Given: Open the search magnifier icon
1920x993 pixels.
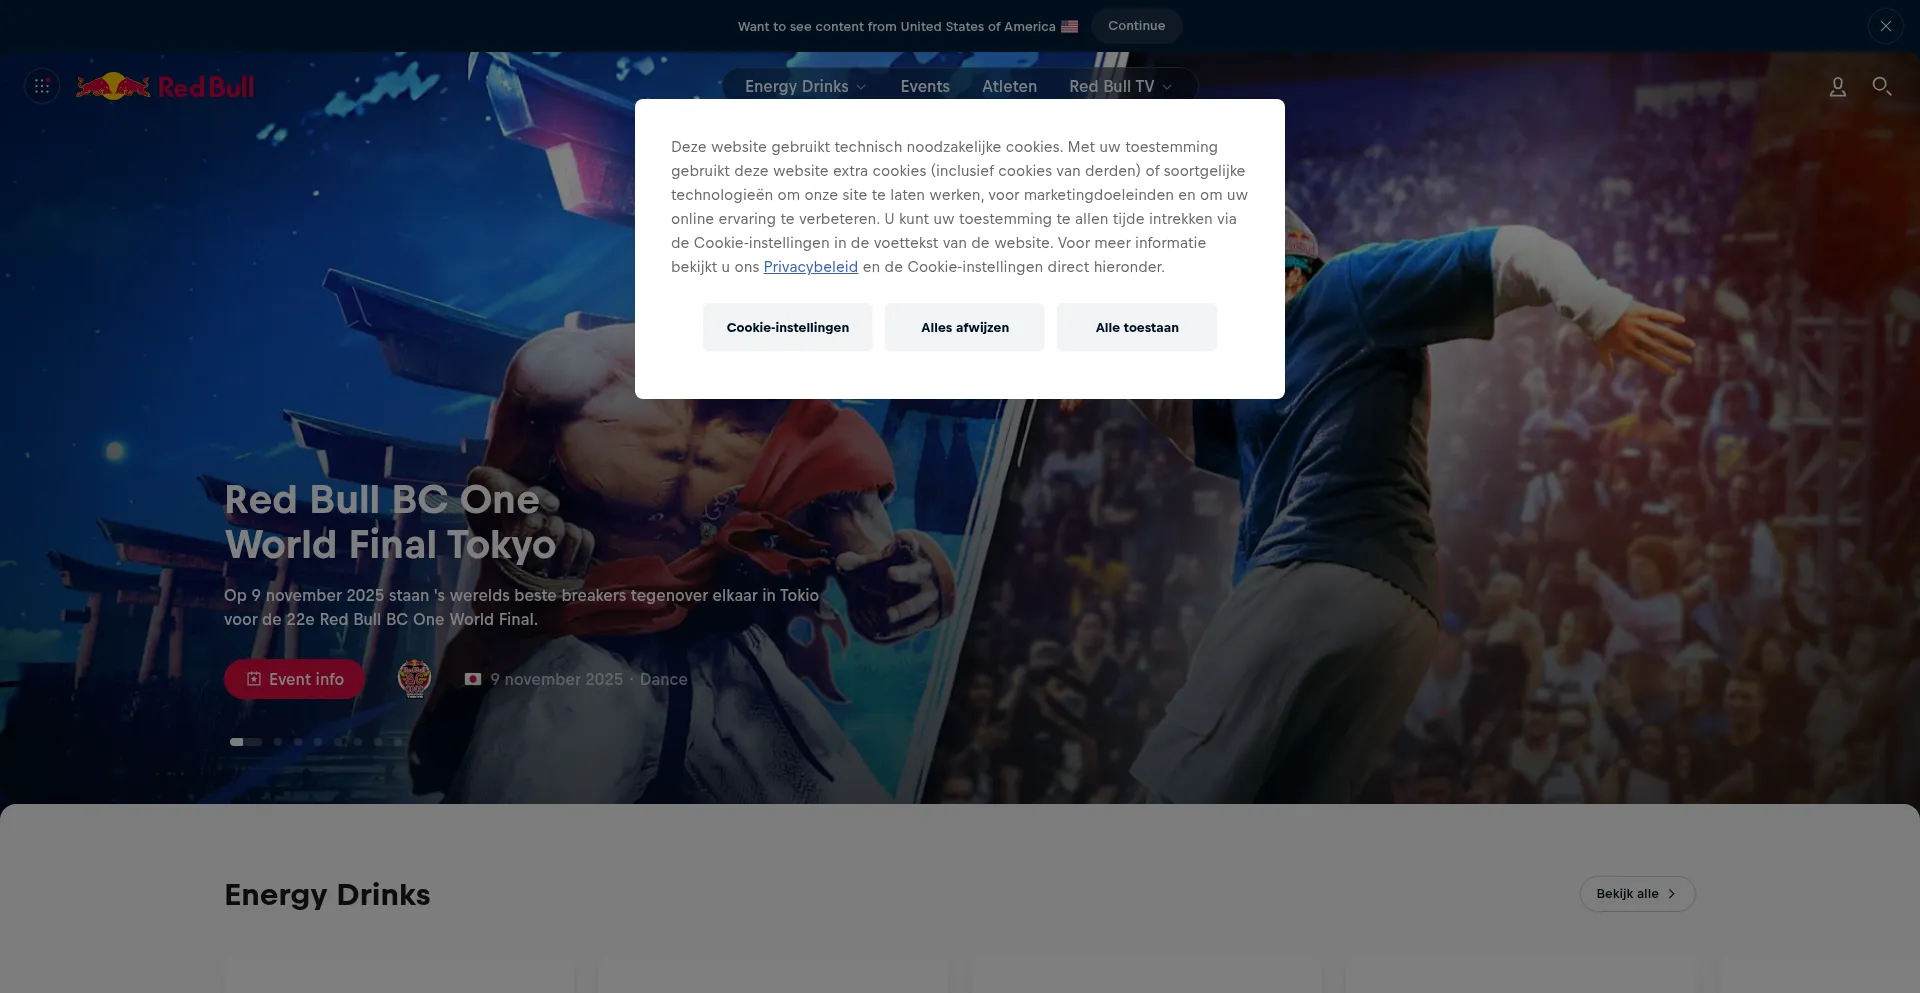Looking at the screenshot, I should [x=1881, y=87].
